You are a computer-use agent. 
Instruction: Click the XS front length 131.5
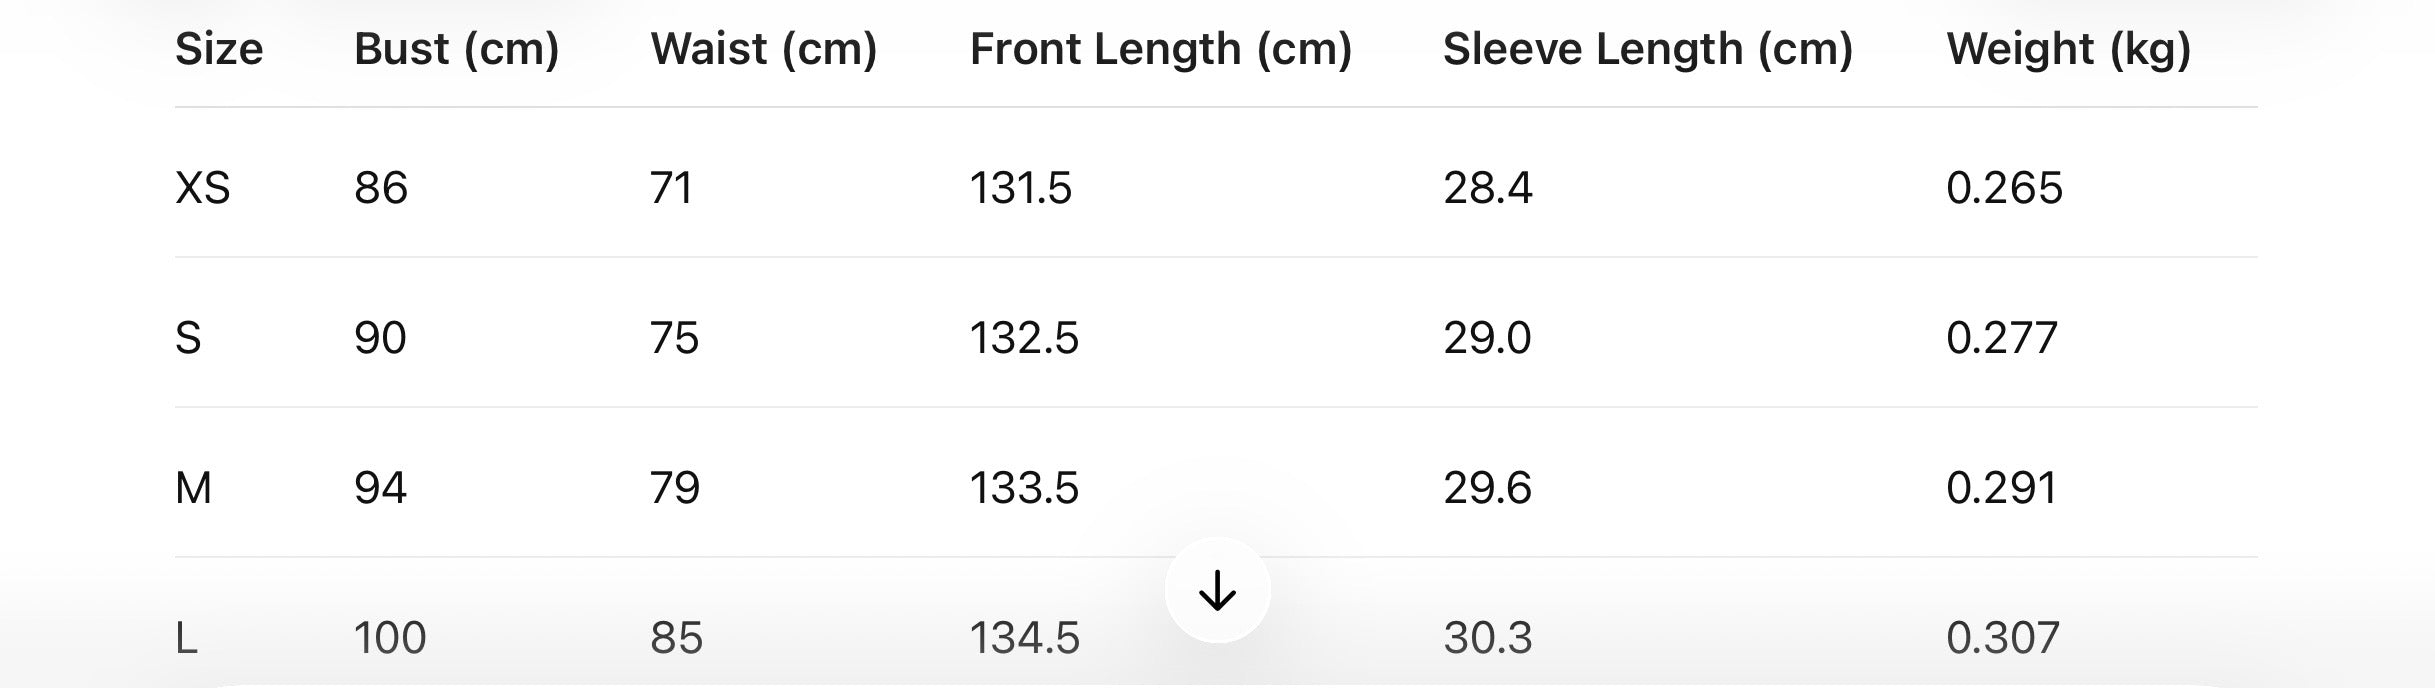(x=1021, y=188)
